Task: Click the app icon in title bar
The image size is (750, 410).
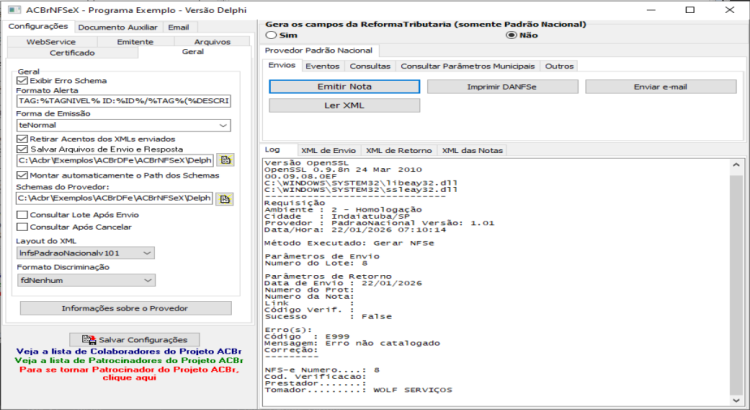Action: coord(14,10)
